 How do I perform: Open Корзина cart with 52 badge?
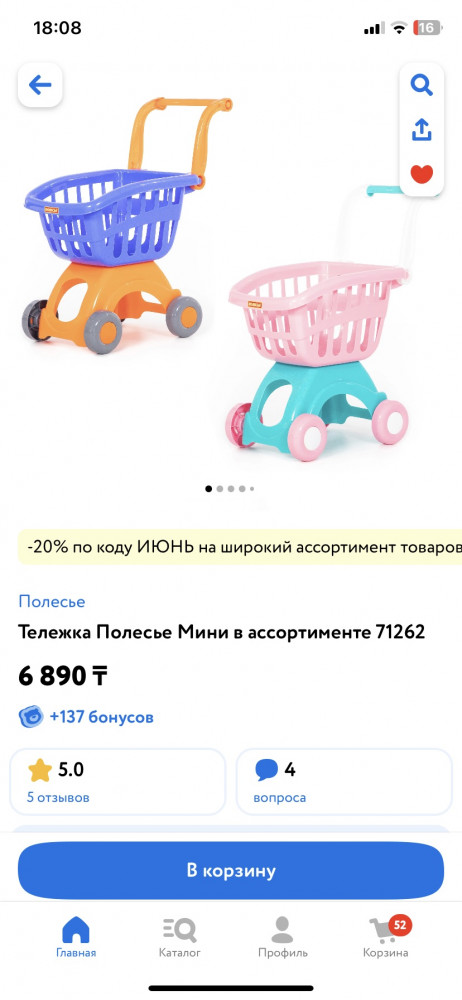pyautogui.click(x=386, y=938)
